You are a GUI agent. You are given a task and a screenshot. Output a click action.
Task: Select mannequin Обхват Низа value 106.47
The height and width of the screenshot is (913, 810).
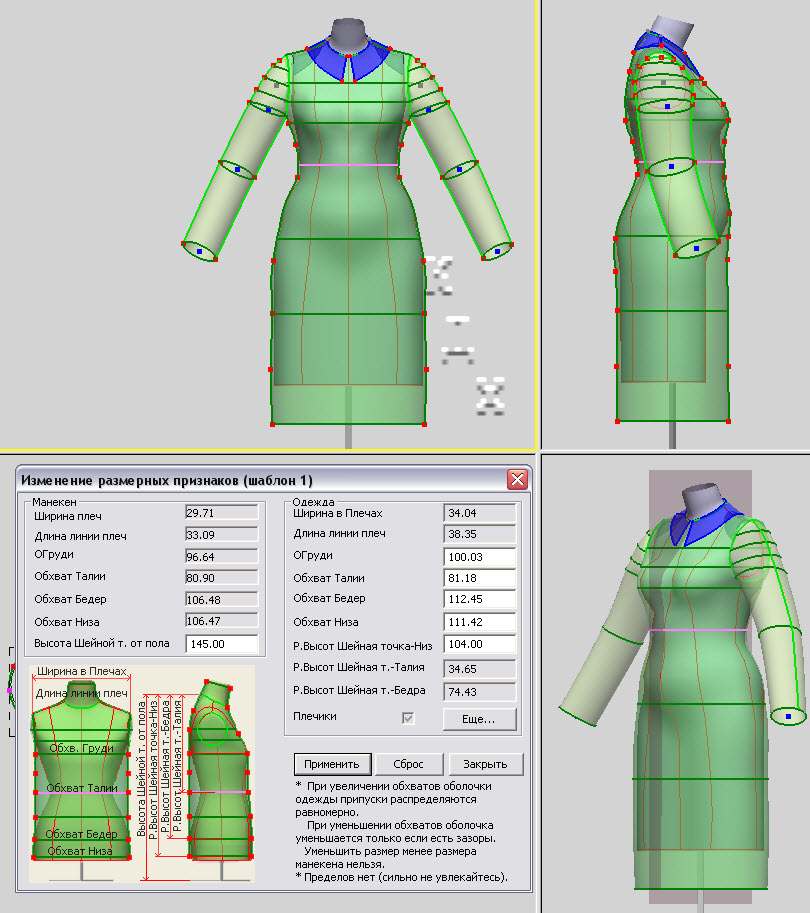(221, 621)
